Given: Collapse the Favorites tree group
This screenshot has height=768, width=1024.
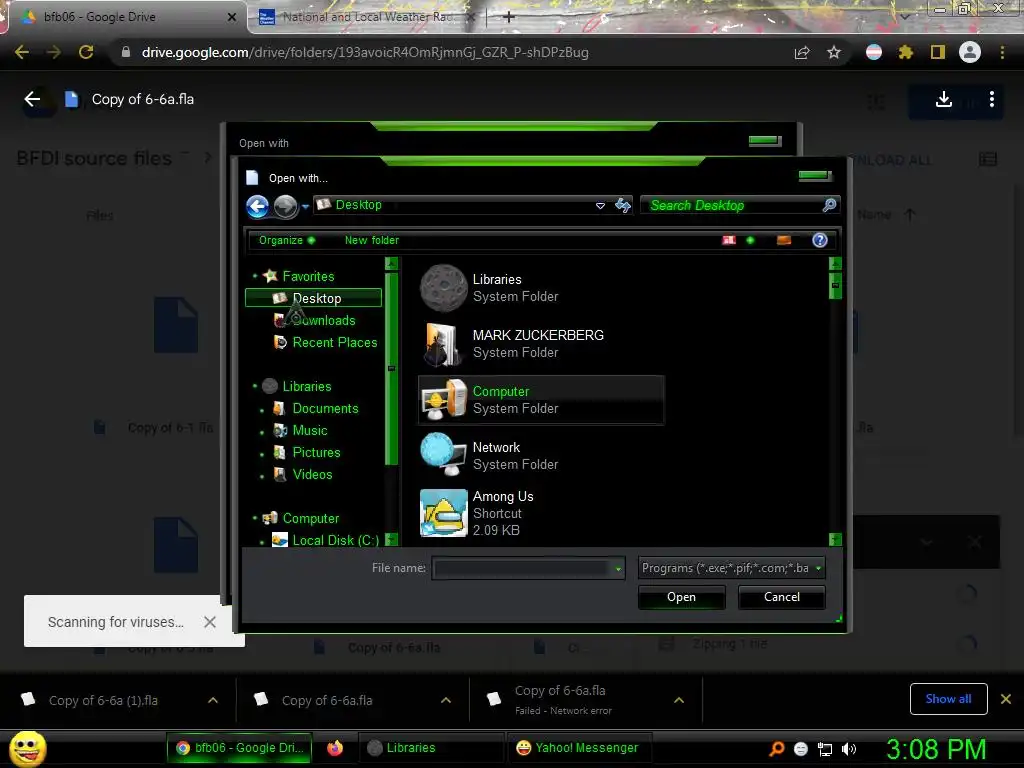Looking at the screenshot, I should pos(255,276).
